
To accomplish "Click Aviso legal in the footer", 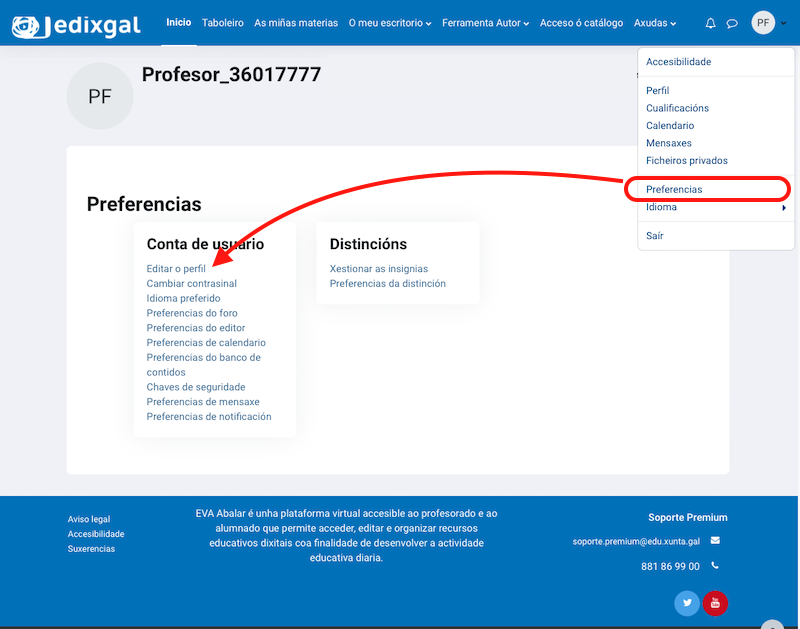I will point(91,519).
